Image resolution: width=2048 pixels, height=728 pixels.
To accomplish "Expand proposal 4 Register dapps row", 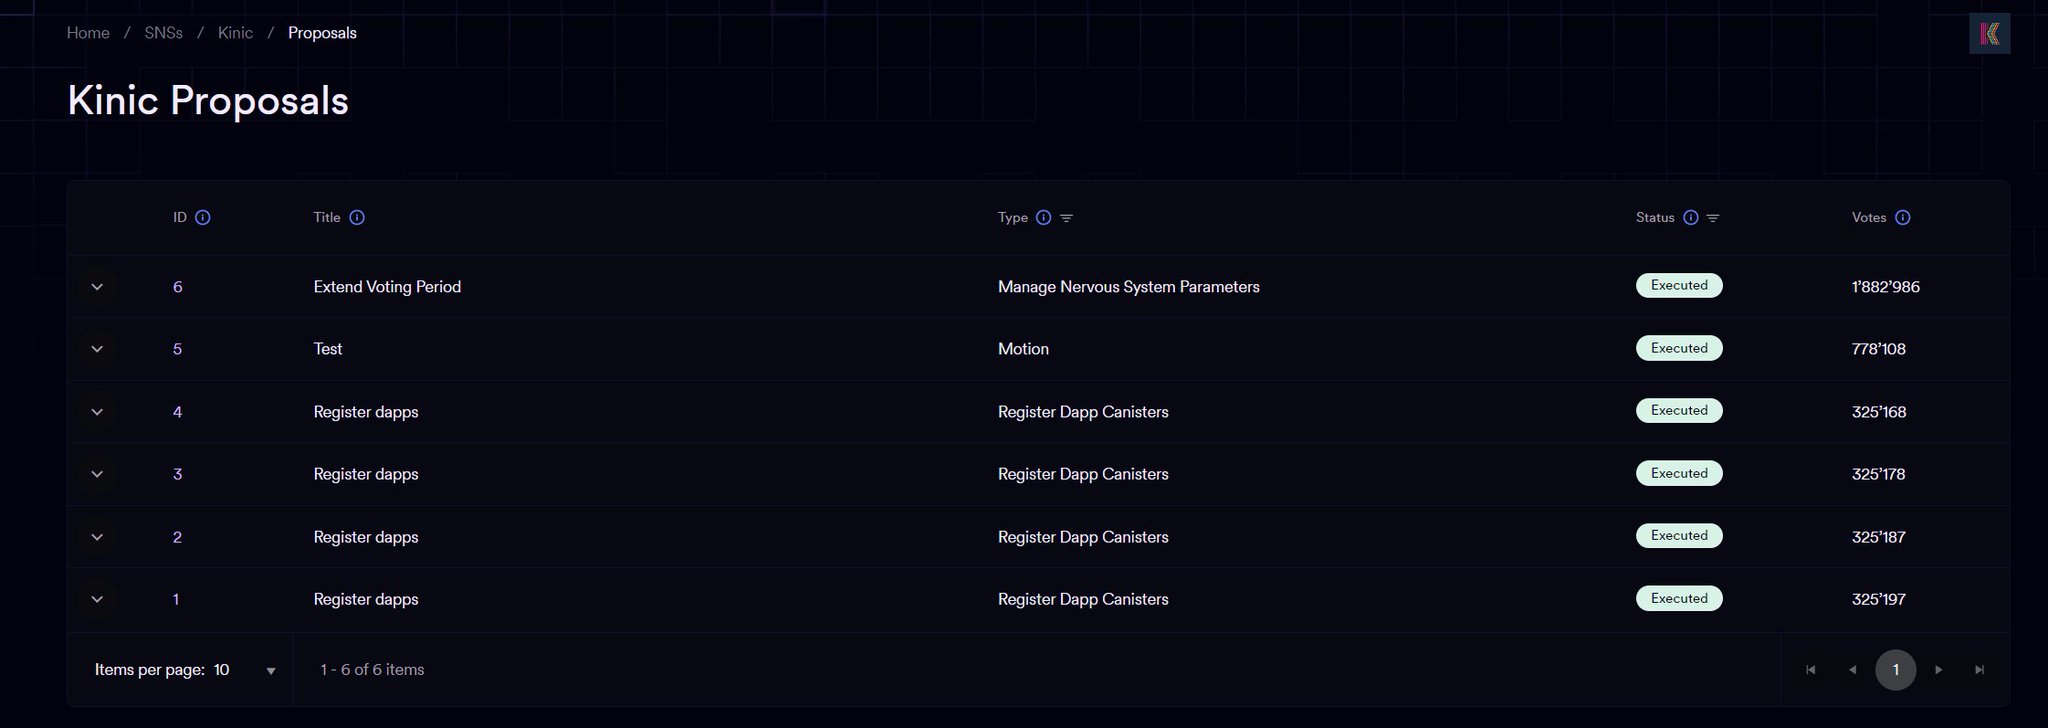I will click(97, 412).
